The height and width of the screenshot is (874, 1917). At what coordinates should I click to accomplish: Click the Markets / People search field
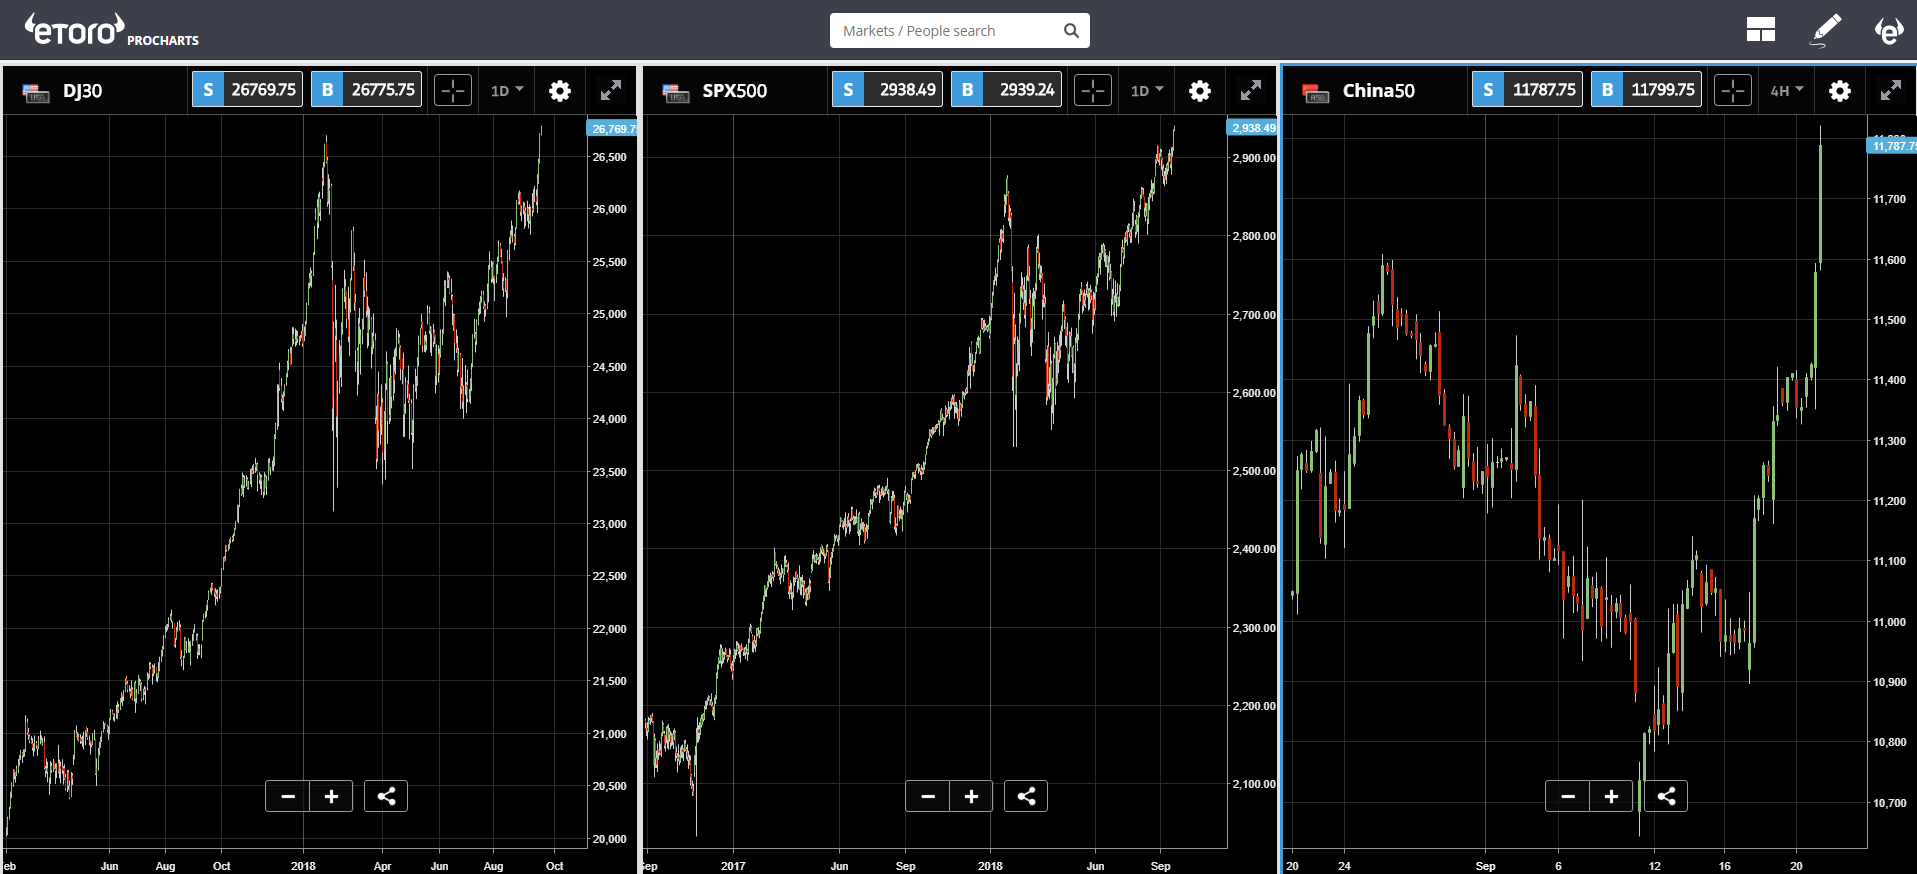coord(948,31)
